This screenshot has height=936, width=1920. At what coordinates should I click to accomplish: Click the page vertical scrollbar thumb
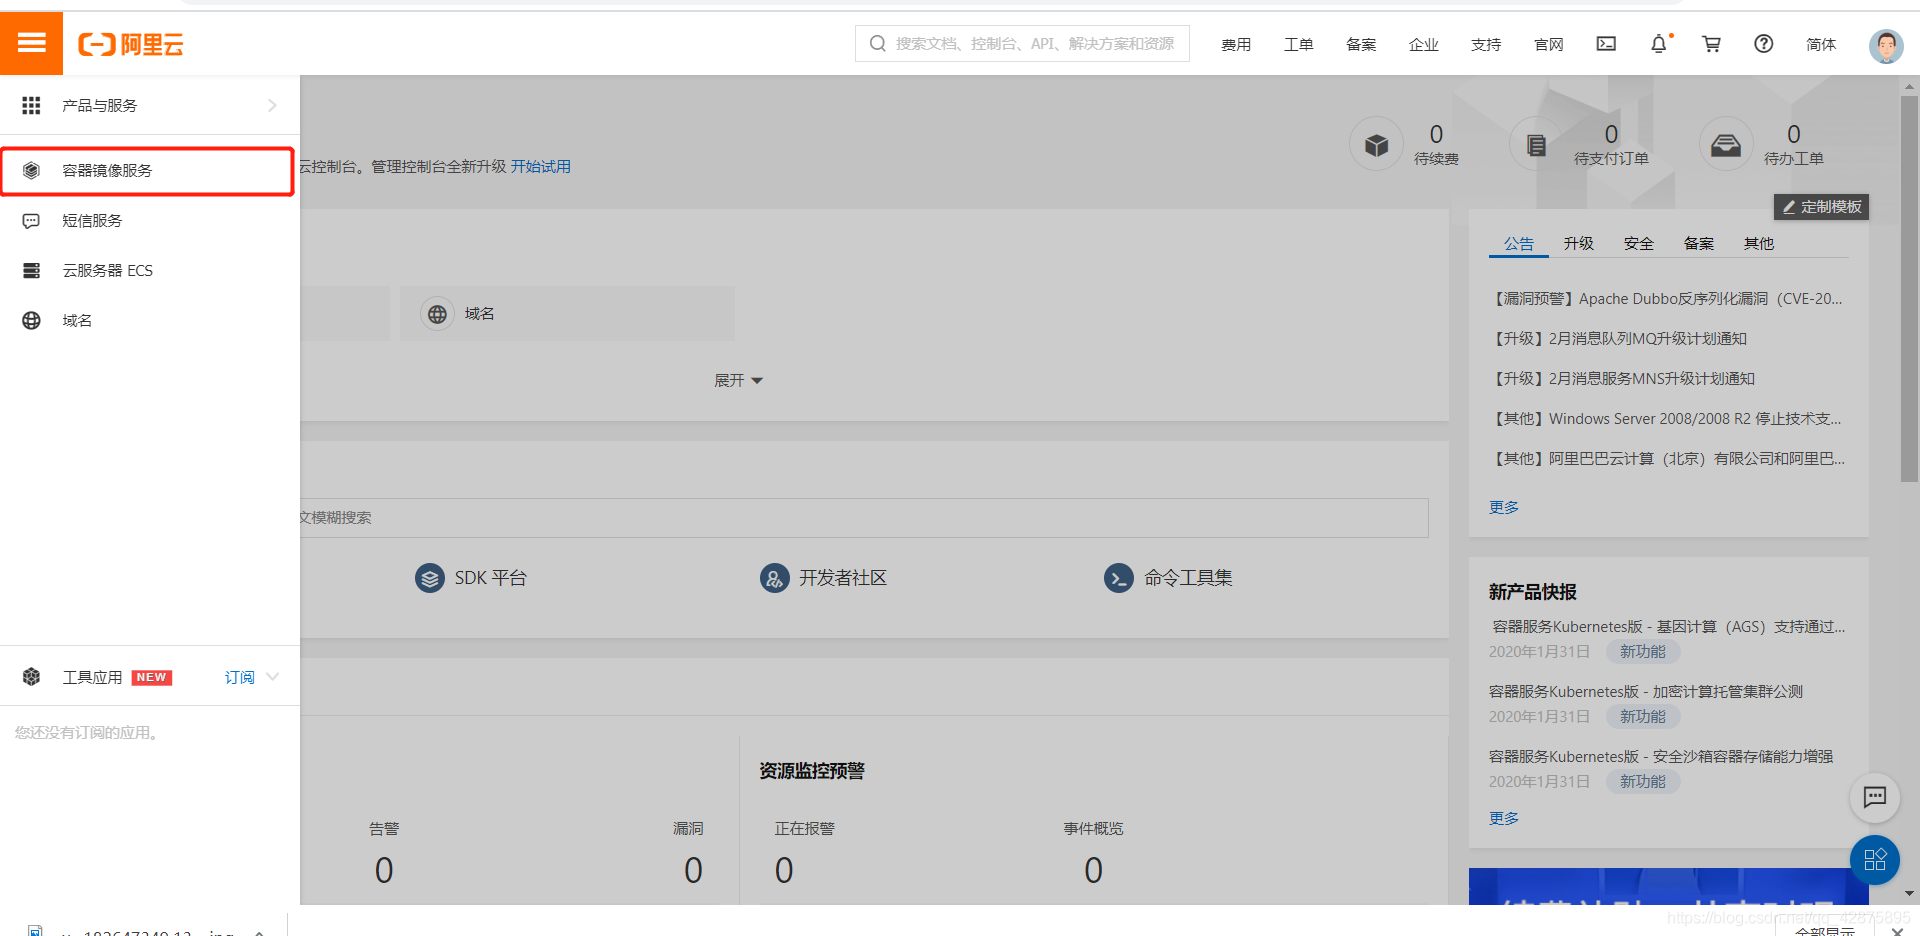pos(1909,290)
